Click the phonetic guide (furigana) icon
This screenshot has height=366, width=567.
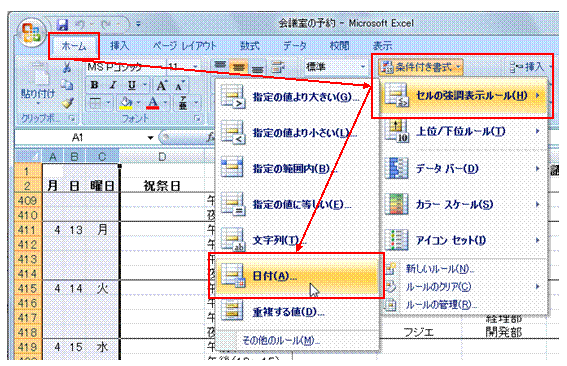(x=183, y=103)
